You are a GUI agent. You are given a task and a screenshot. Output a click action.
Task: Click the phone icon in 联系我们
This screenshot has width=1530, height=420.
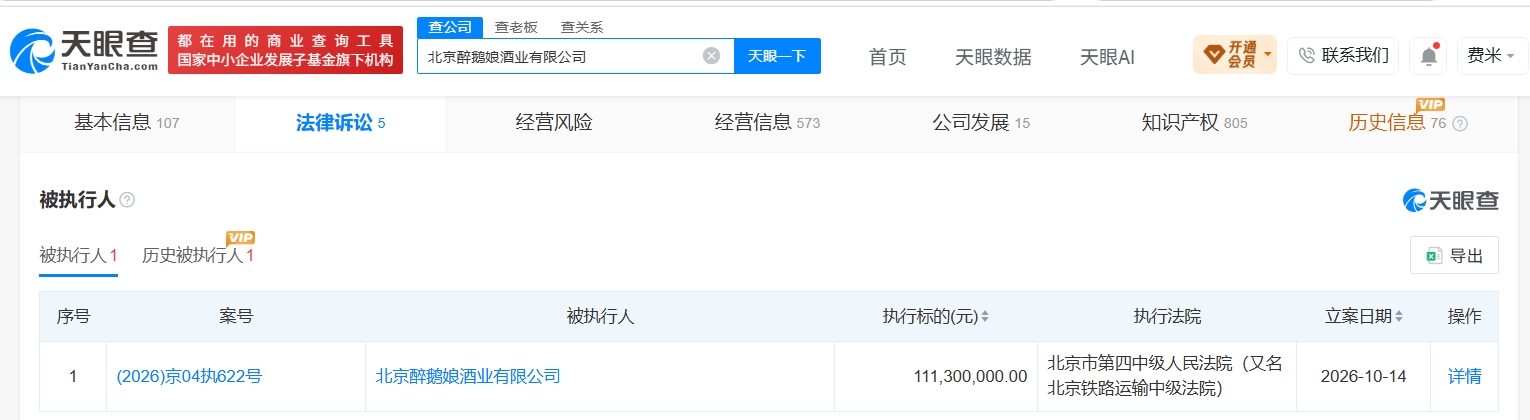pos(1306,56)
